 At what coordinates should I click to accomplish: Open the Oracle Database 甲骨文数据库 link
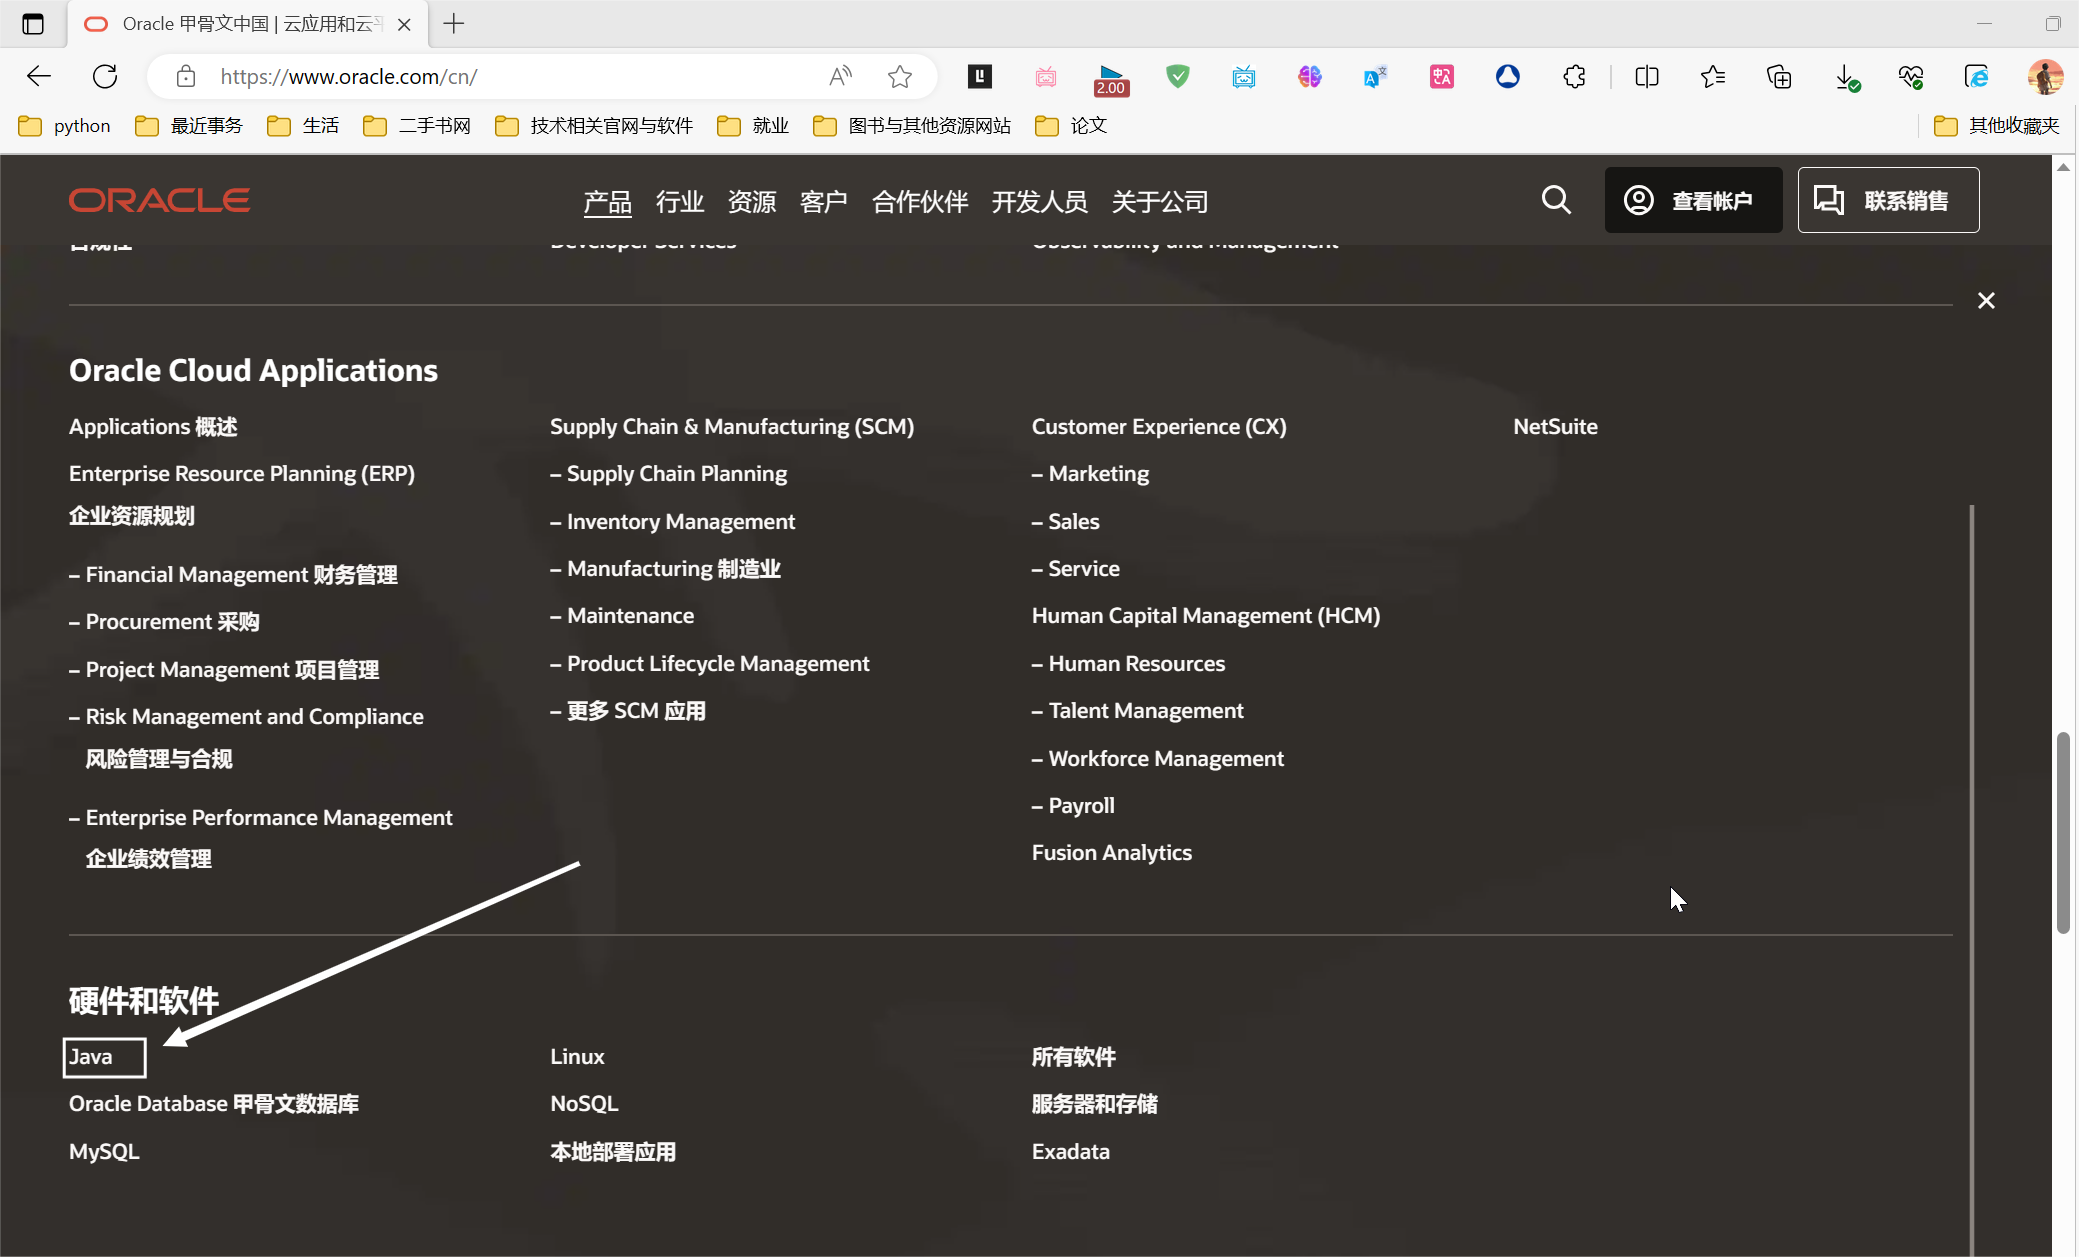click(214, 1104)
